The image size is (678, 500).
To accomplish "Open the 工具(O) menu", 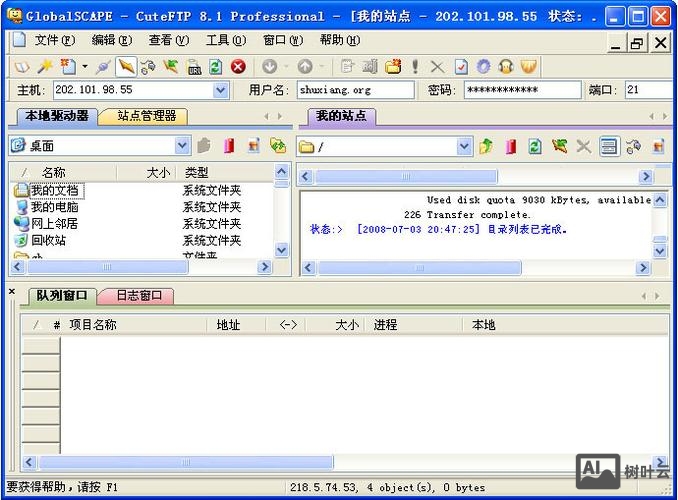I will tap(226, 40).
